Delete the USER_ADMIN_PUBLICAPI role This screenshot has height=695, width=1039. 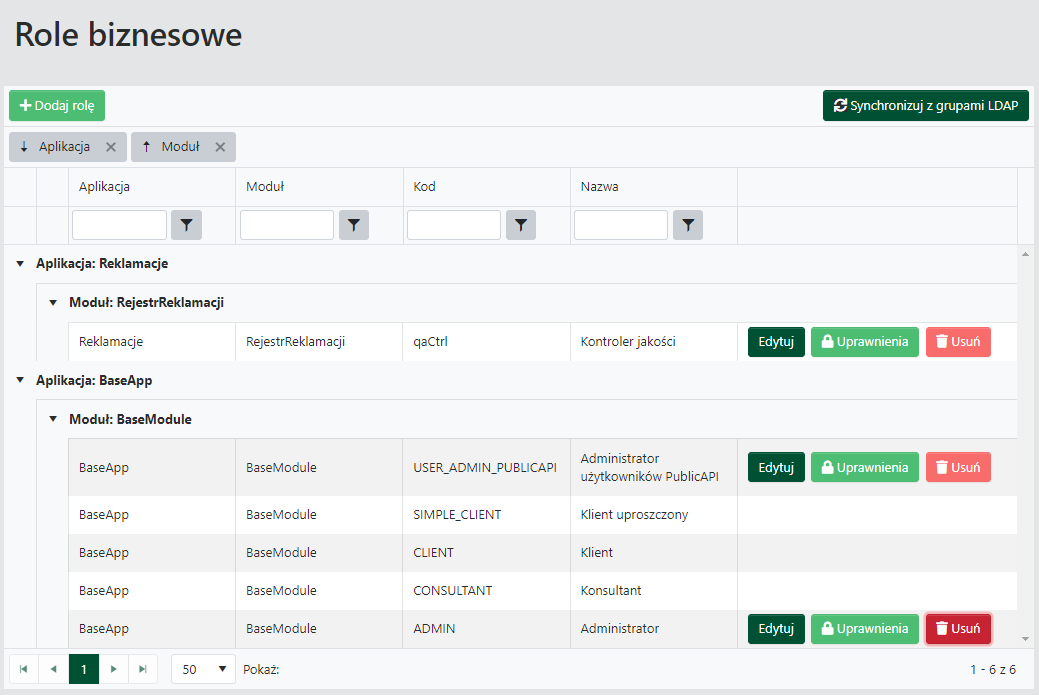[x=958, y=467]
